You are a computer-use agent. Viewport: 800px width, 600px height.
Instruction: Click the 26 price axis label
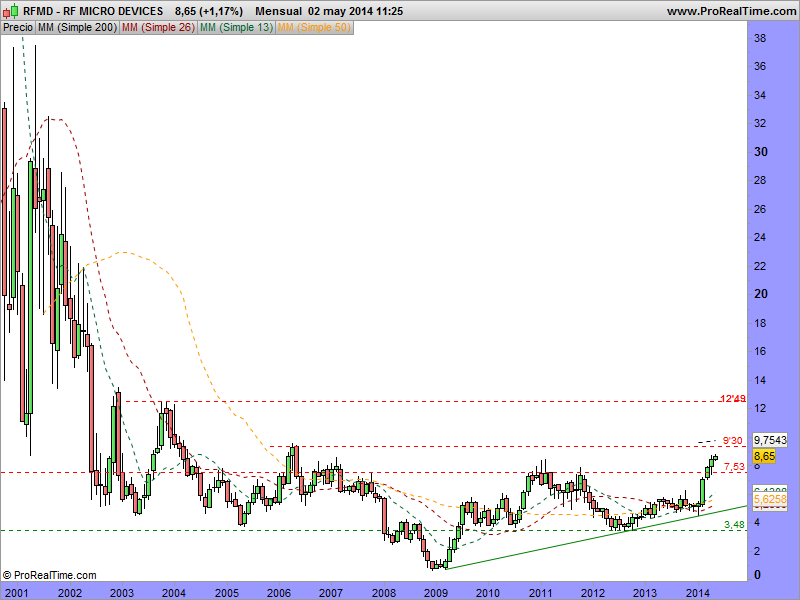coord(760,209)
